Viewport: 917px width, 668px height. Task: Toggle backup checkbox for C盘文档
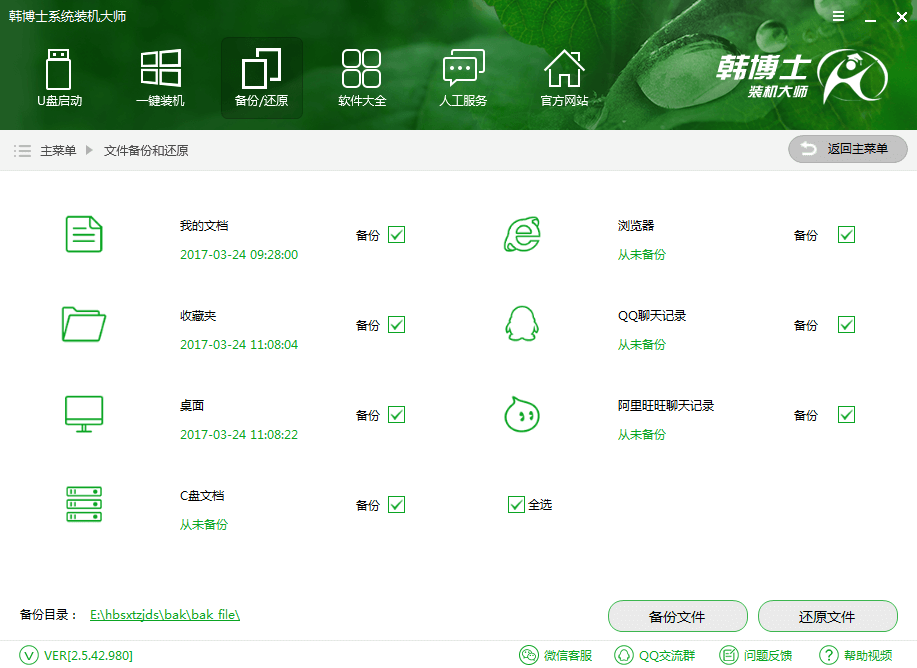[x=396, y=505]
